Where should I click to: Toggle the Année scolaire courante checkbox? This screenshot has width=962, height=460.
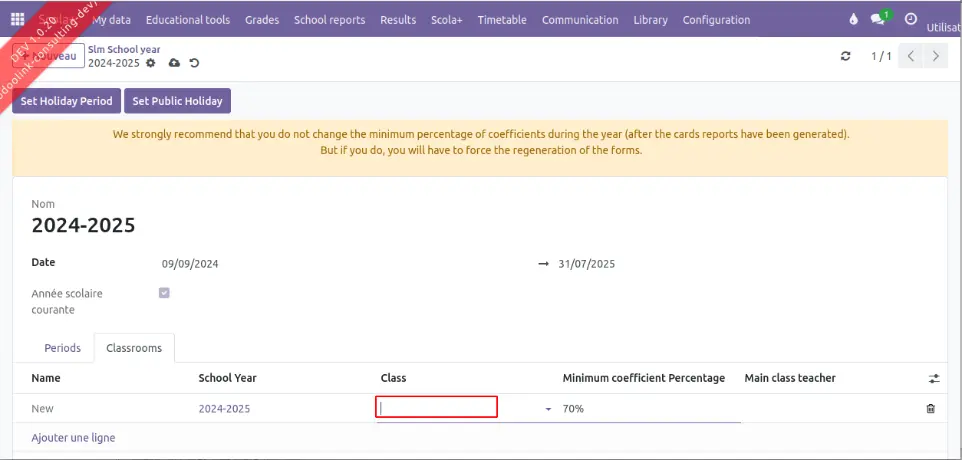click(164, 293)
